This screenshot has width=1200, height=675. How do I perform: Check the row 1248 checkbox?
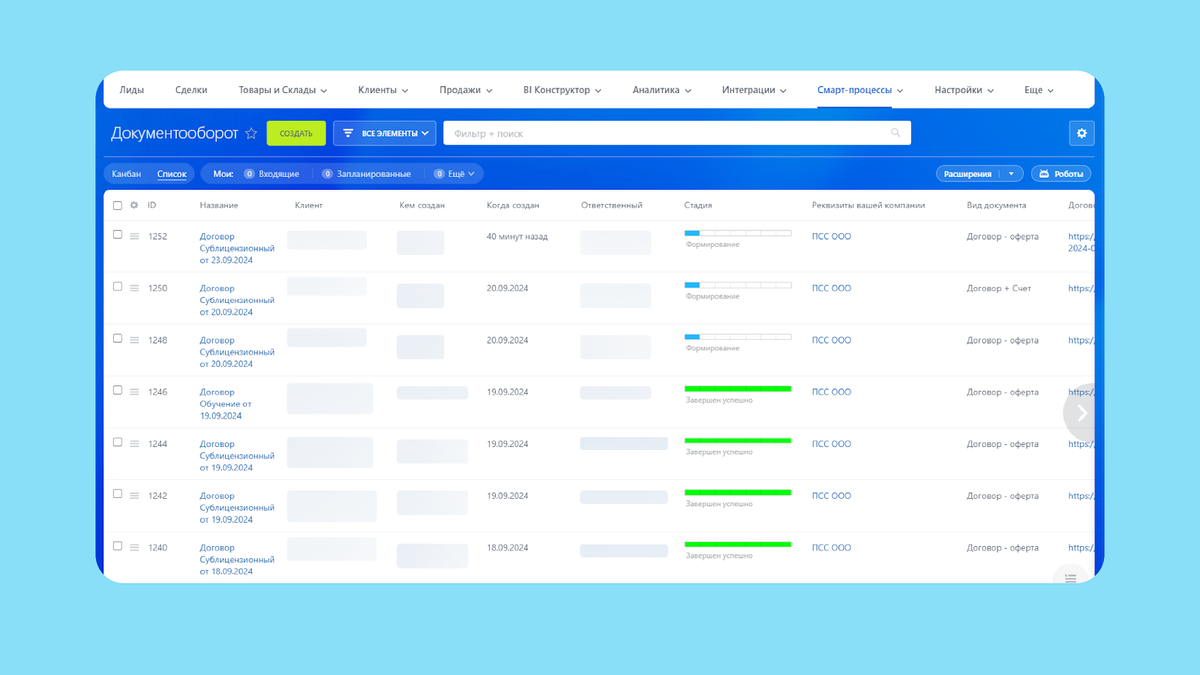pyautogui.click(x=117, y=339)
